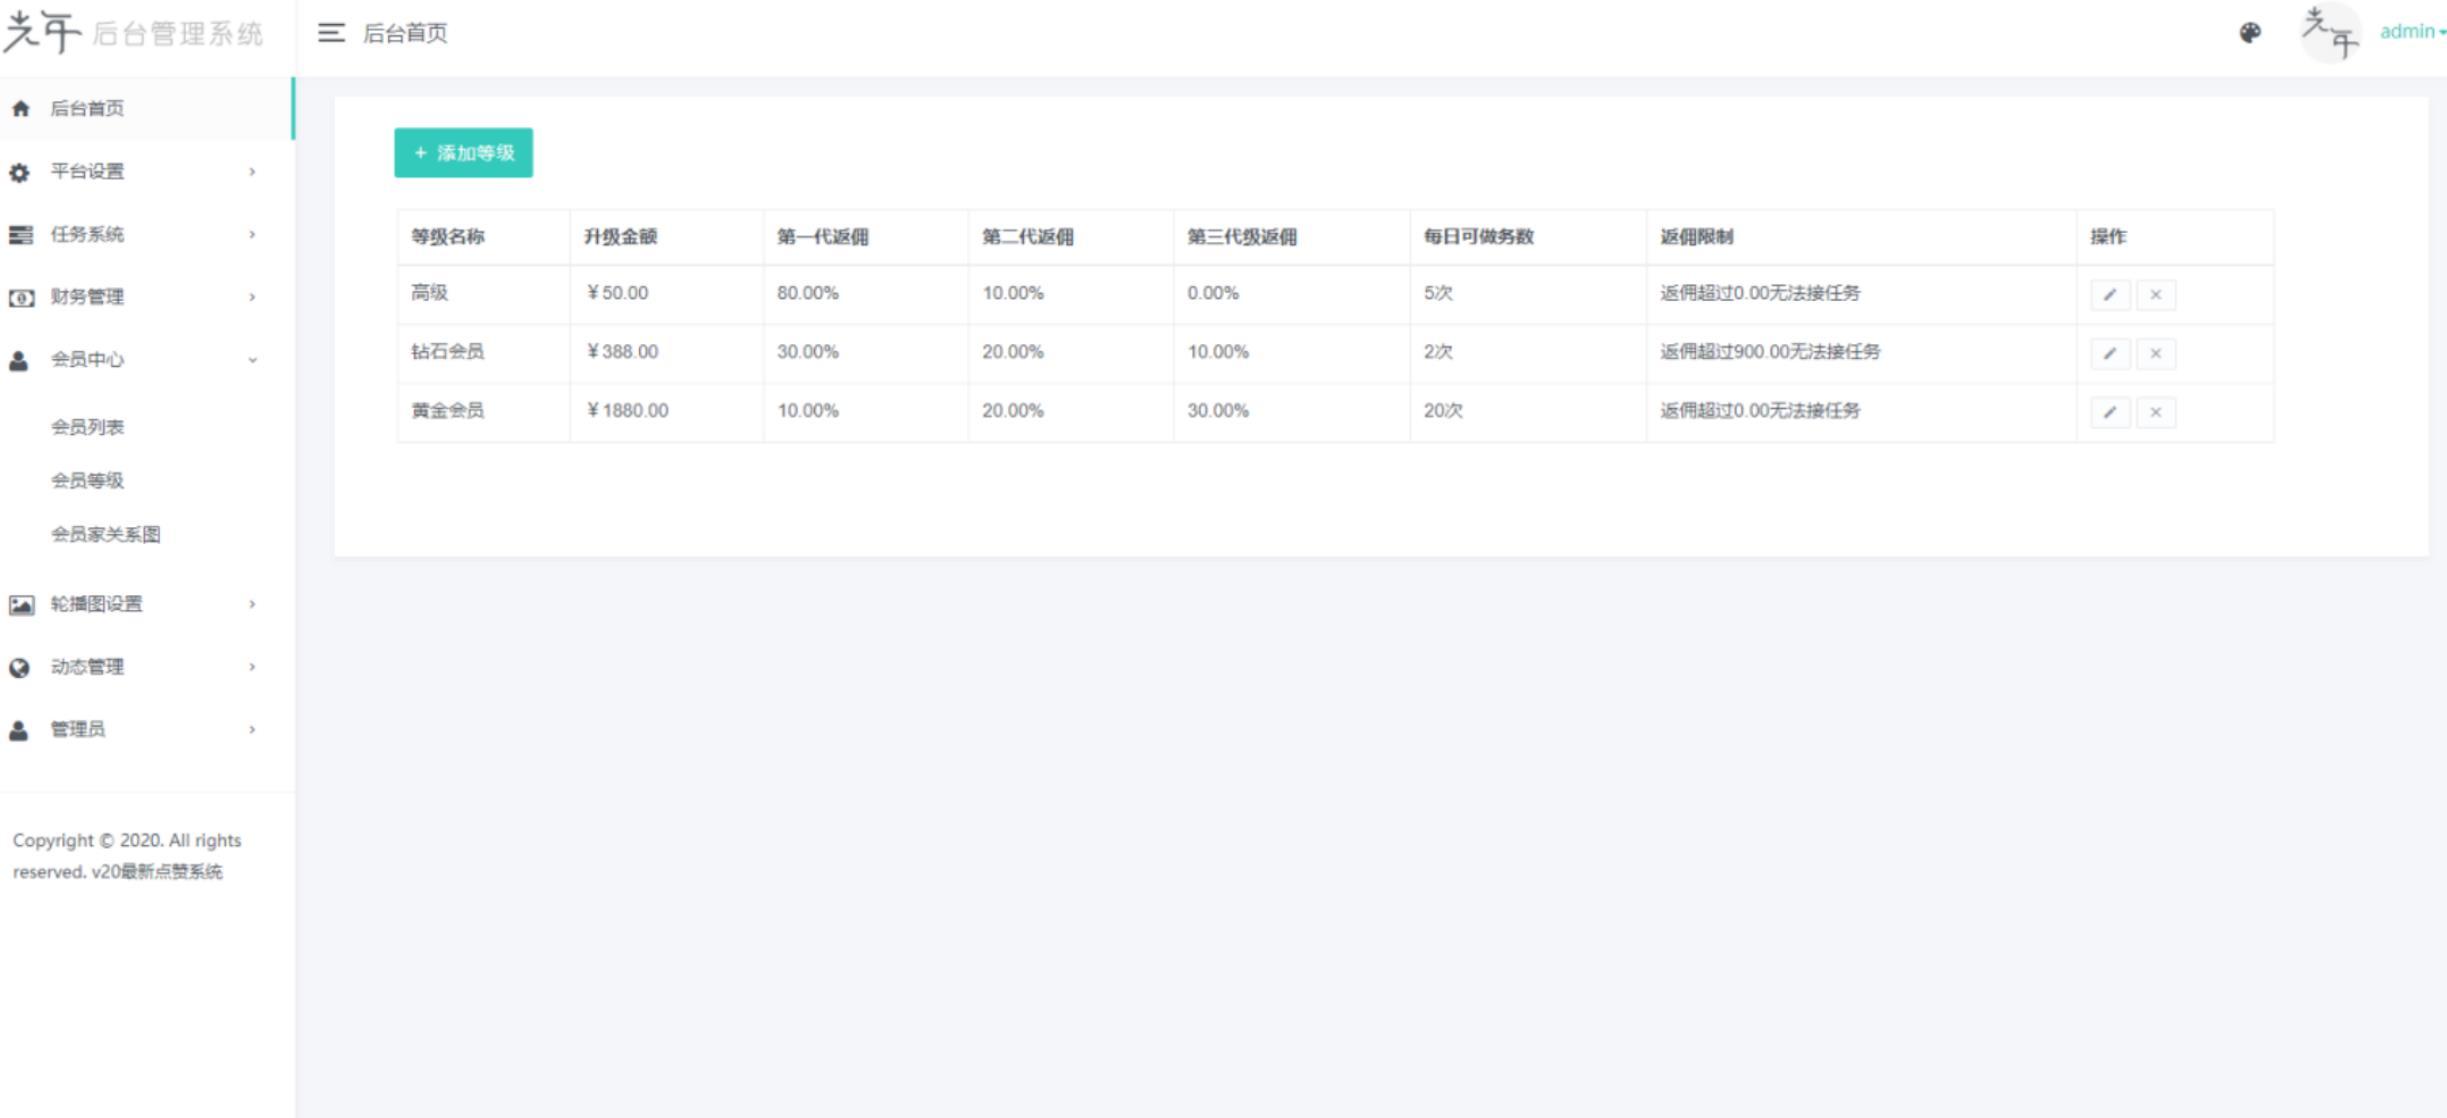The image size is (2447, 1118).
Task: Expand the 平台设置 menu chevron
Action: 252,172
